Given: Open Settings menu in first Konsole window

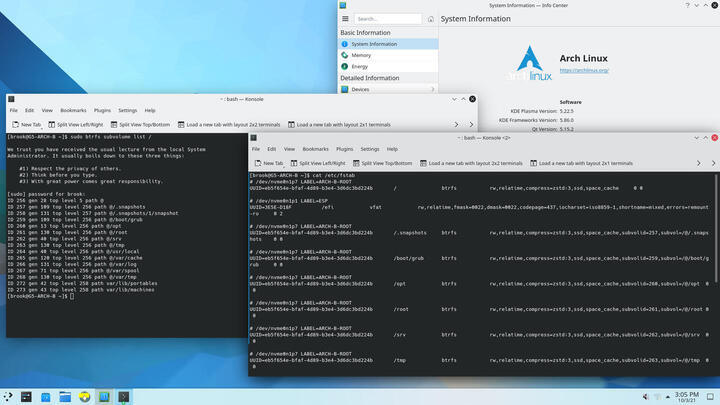Looking at the screenshot, I should tap(128, 111).
